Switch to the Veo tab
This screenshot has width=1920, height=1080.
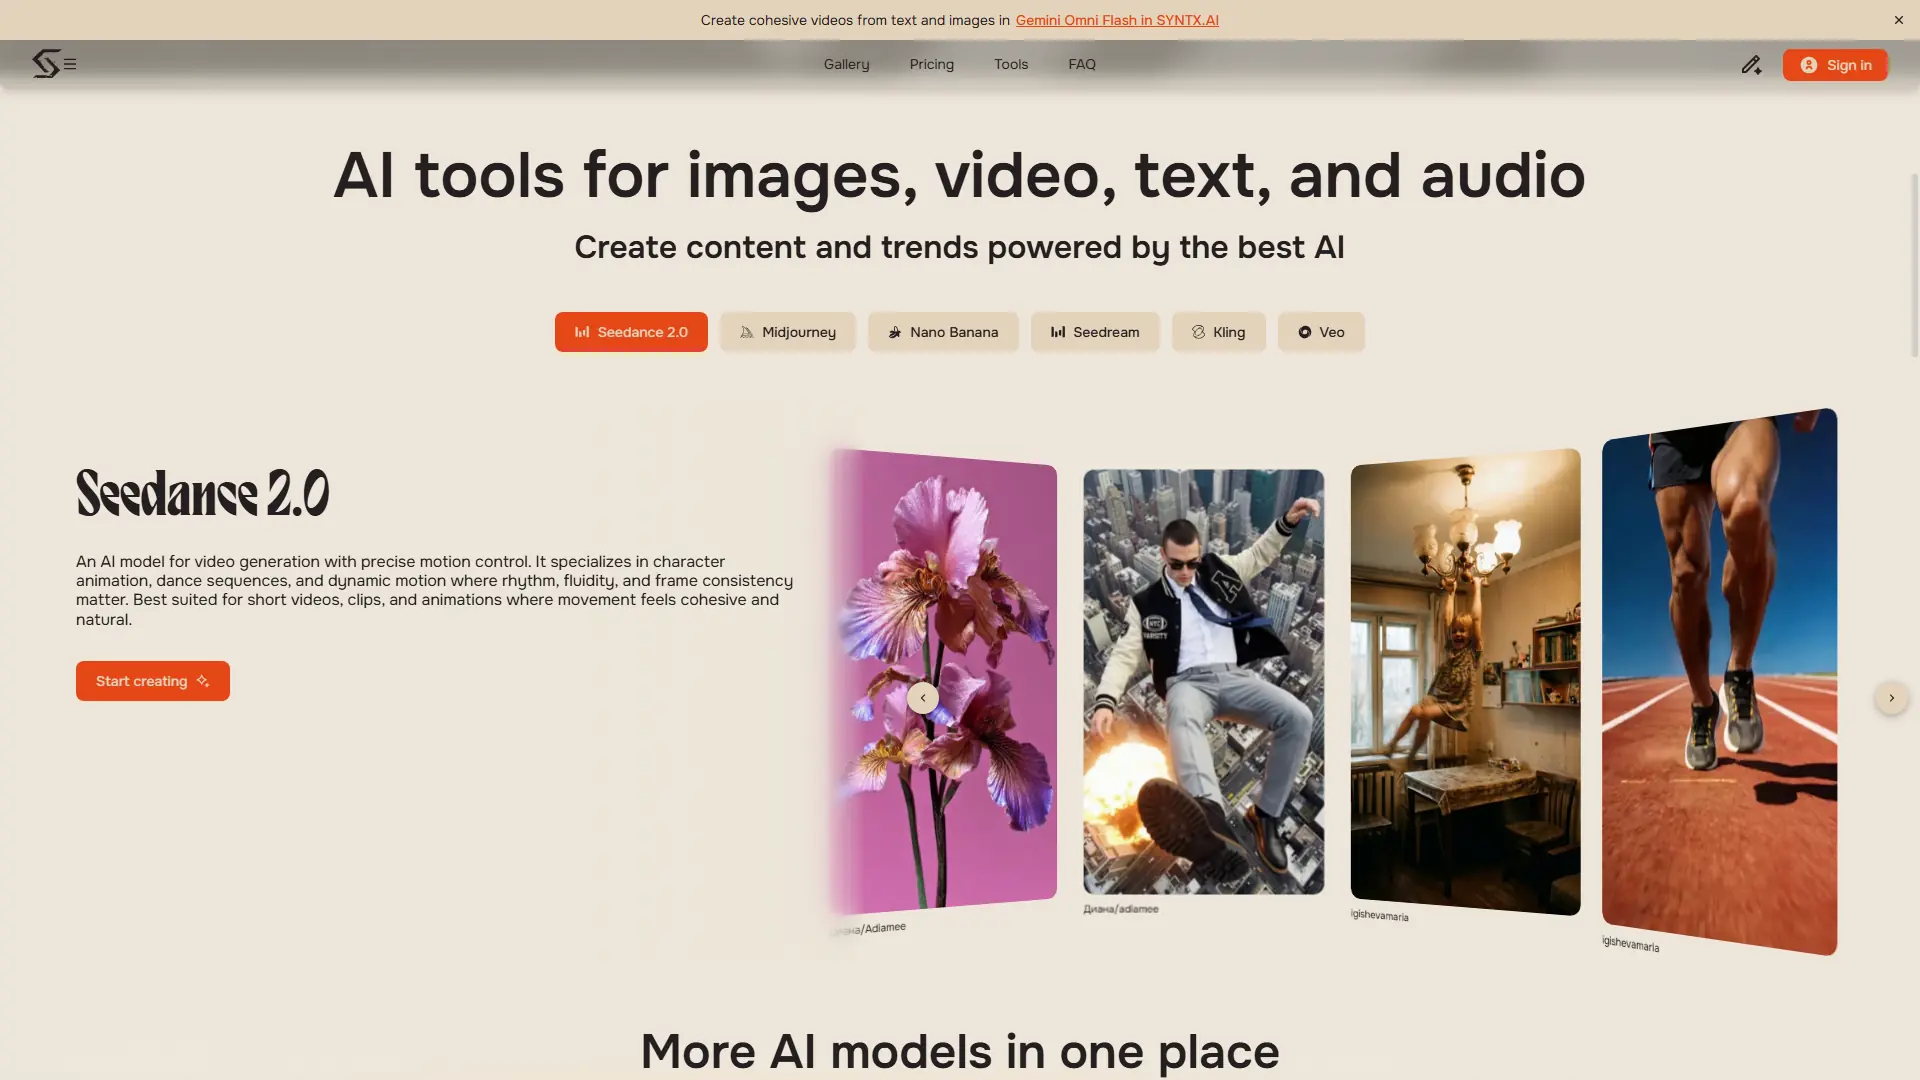point(1320,332)
